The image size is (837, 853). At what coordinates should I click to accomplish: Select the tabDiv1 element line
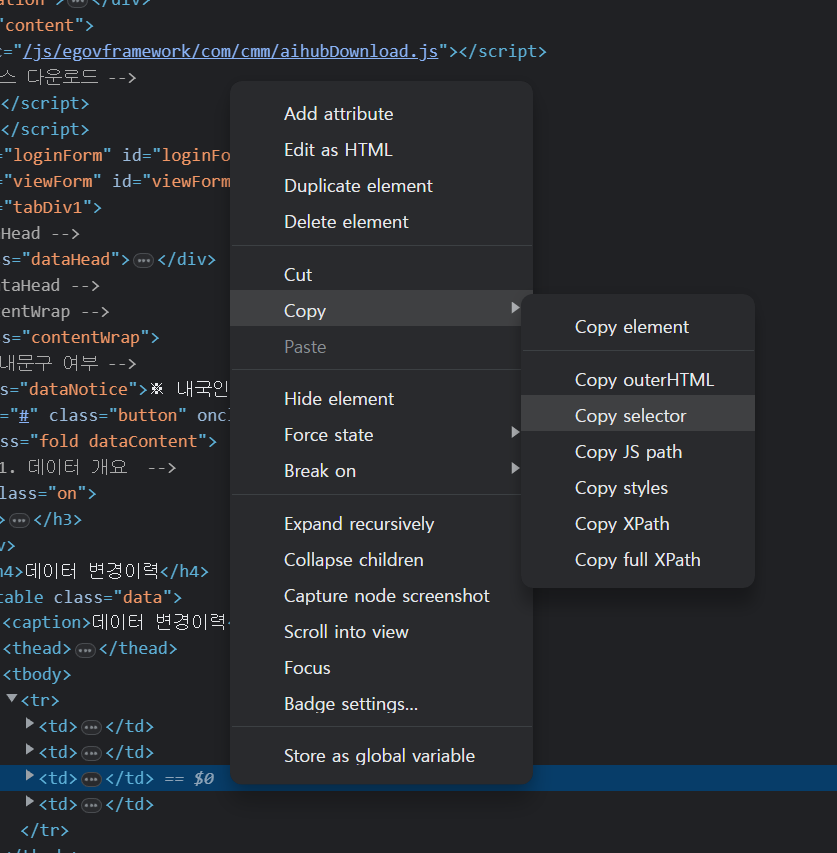[51, 207]
